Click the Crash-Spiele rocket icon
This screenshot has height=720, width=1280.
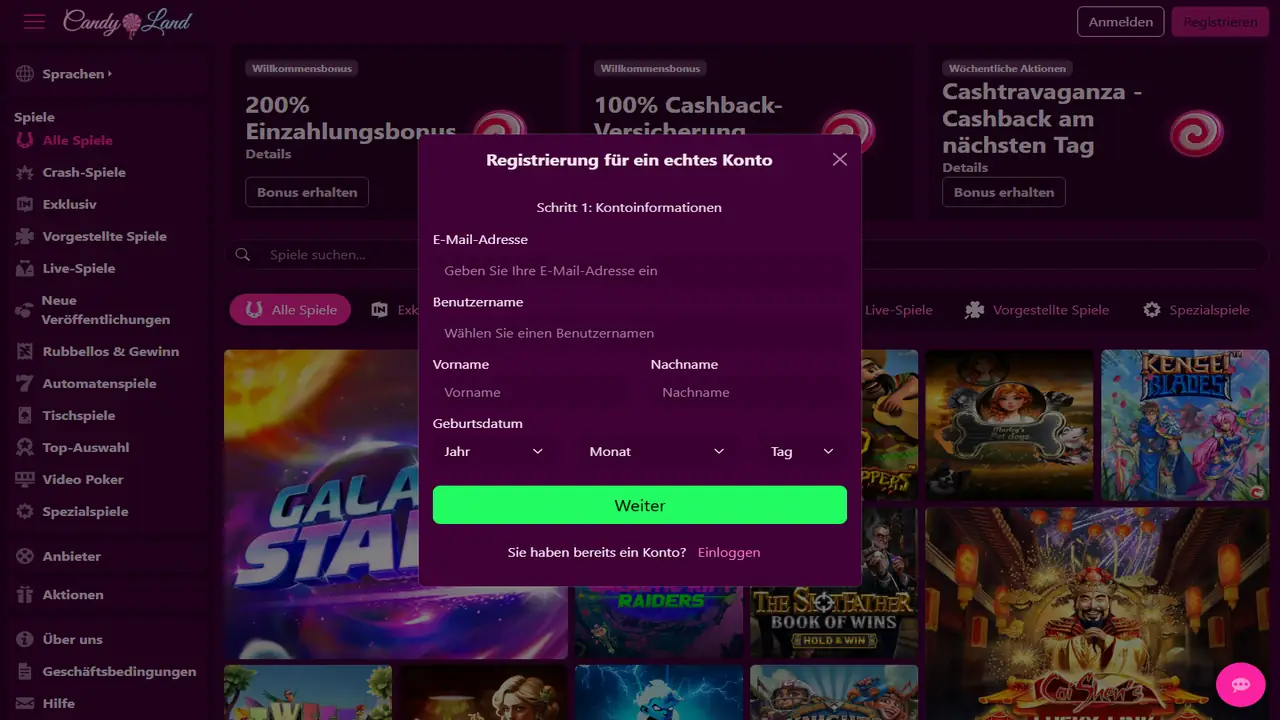coord(25,172)
